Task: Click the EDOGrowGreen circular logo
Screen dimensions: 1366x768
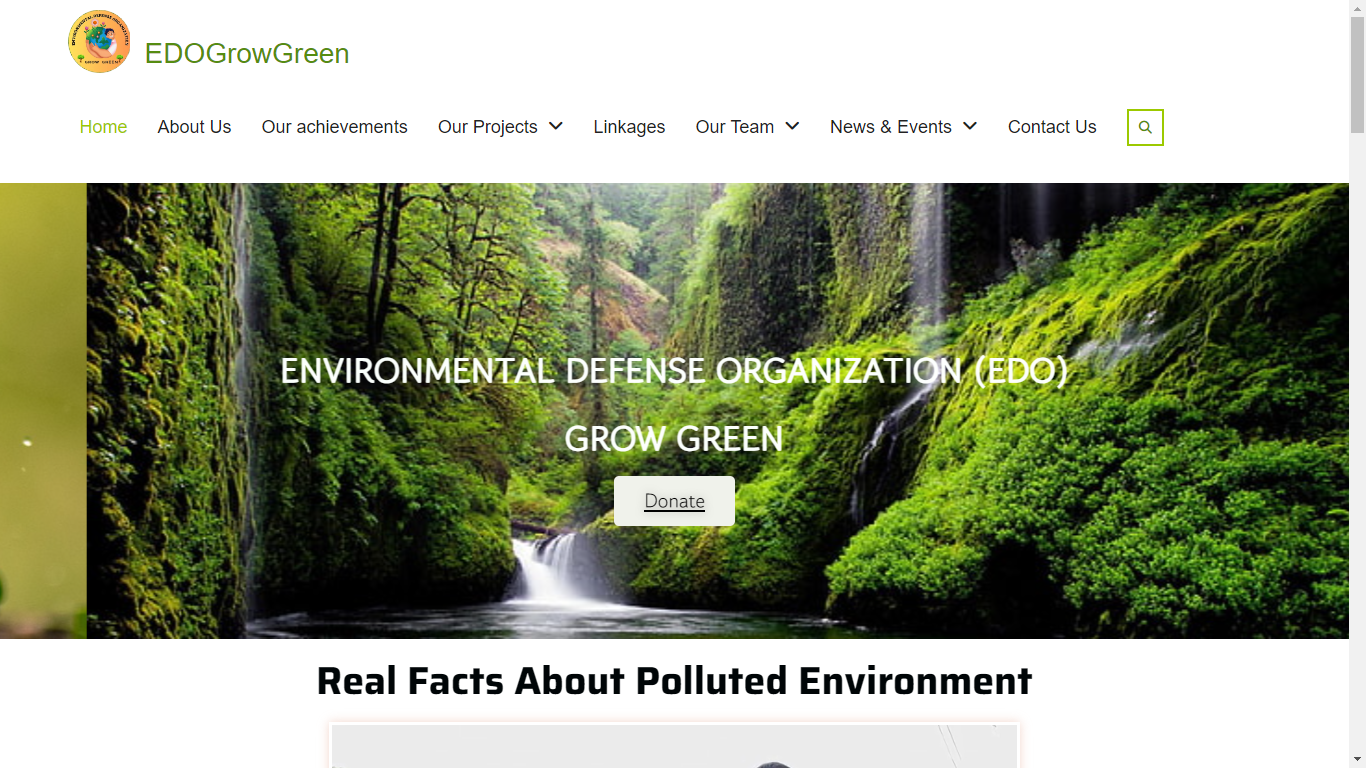Action: click(99, 41)
